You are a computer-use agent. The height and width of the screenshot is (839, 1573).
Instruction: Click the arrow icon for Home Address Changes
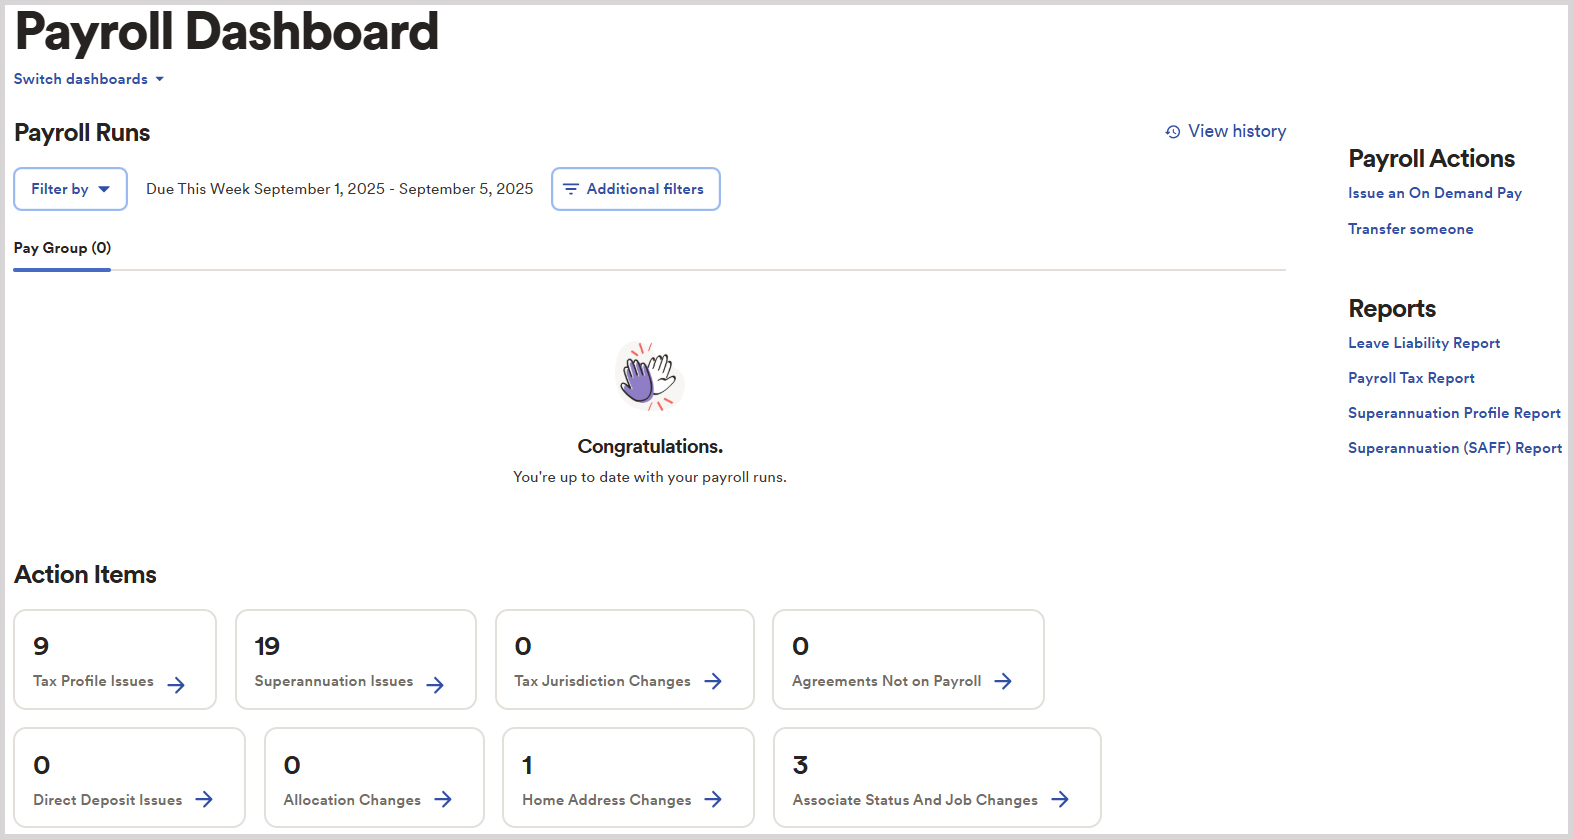click(713, 799)
